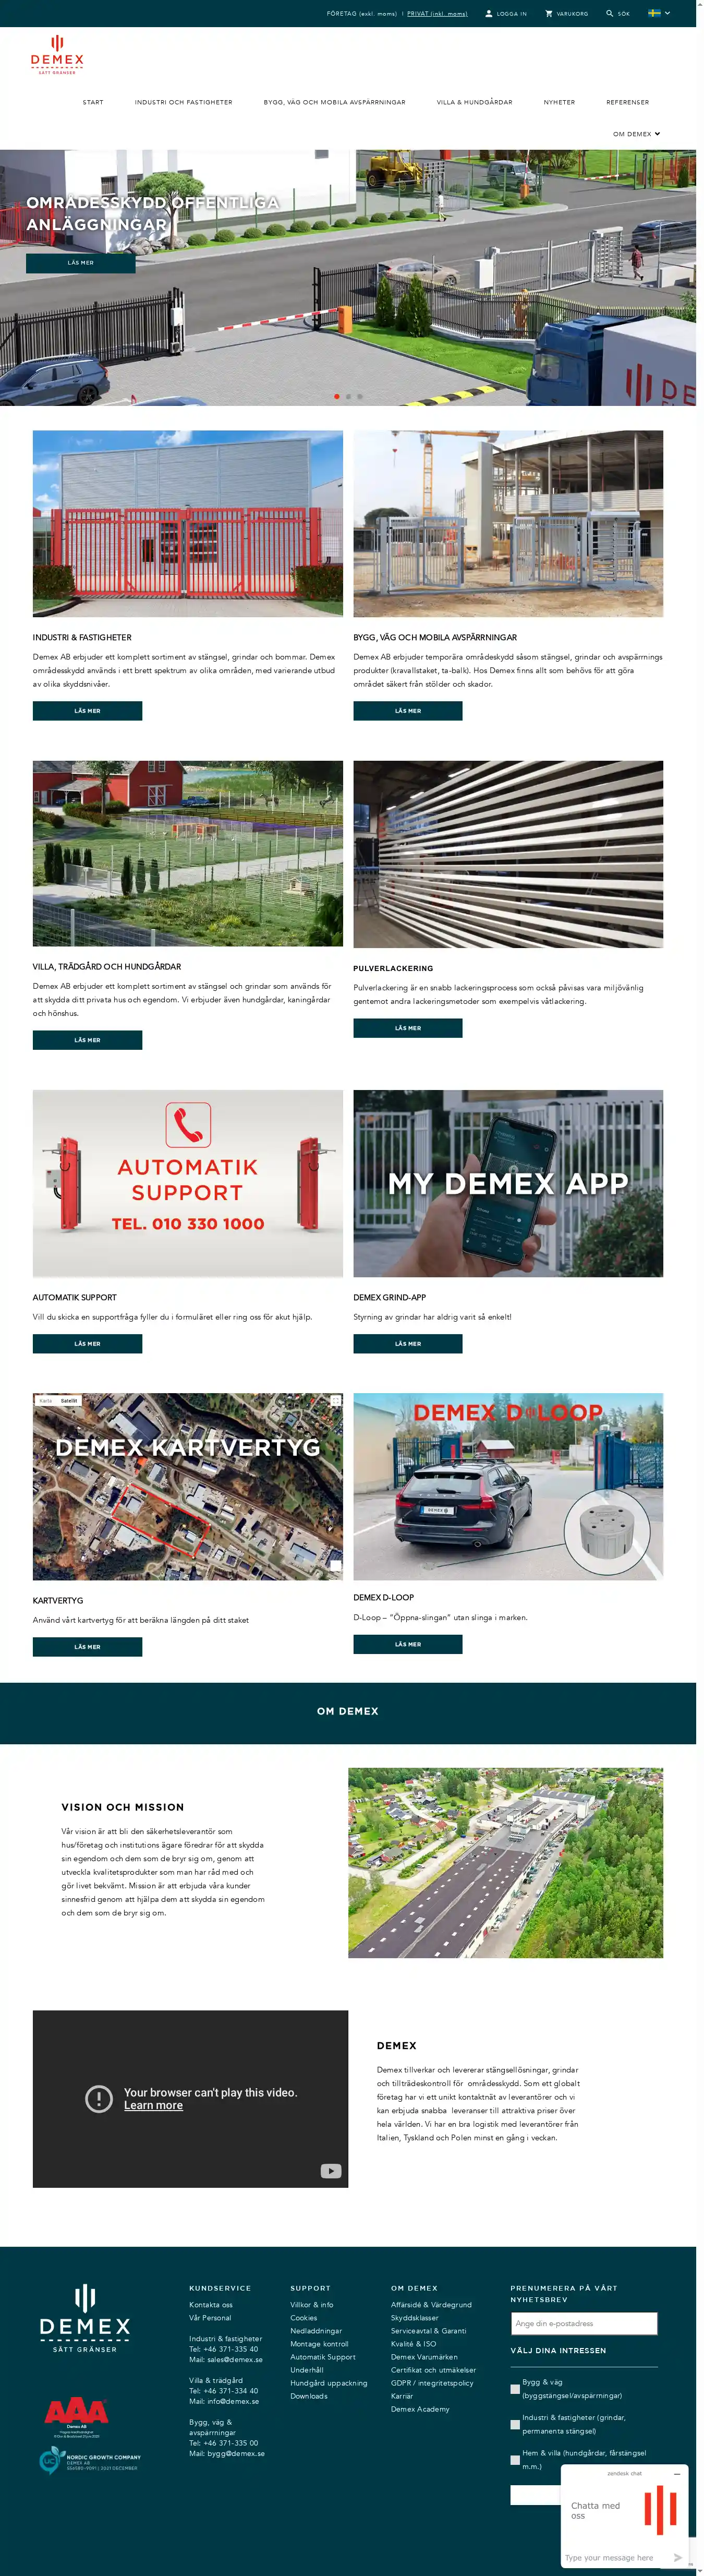The width and height of the screenshot is (704, 2576).
Task: Check the Bygg & väg interest checkbox
Action: pyautogui.click(x=515, y=2389)
